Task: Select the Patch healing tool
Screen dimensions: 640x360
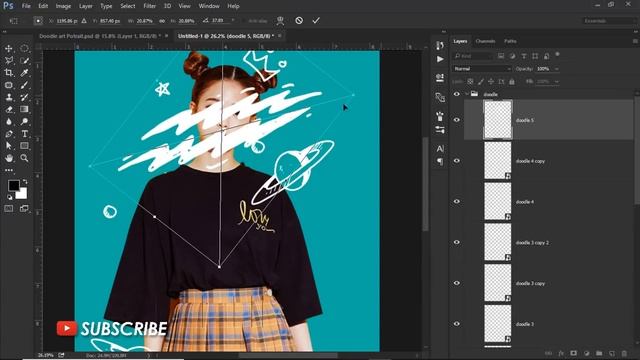Action: pos(9,85)
